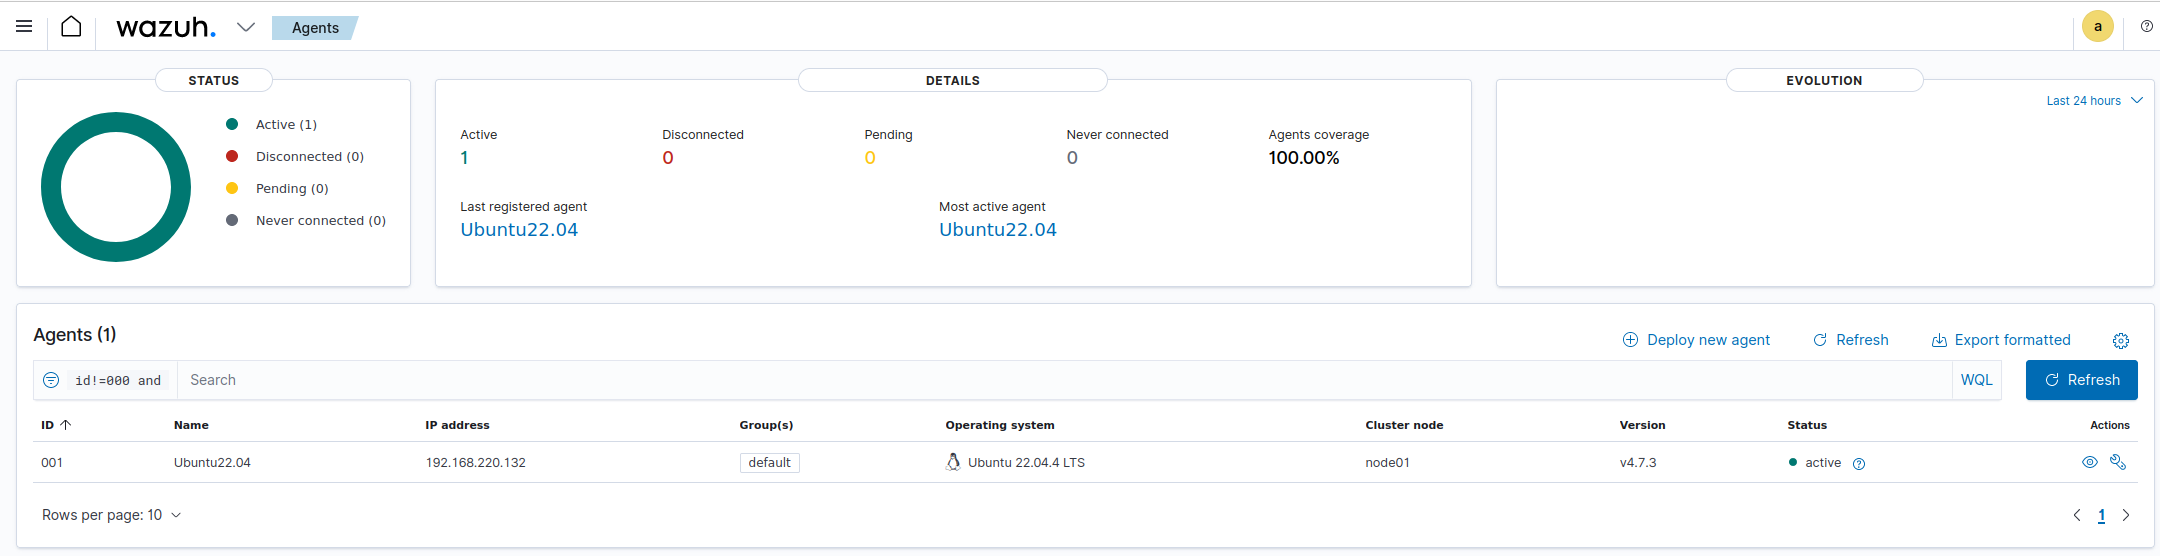Open most active agent Ubuntu22.04
Screen dimensions: 2160x556
pyautogui.click(x=998, y=230)
